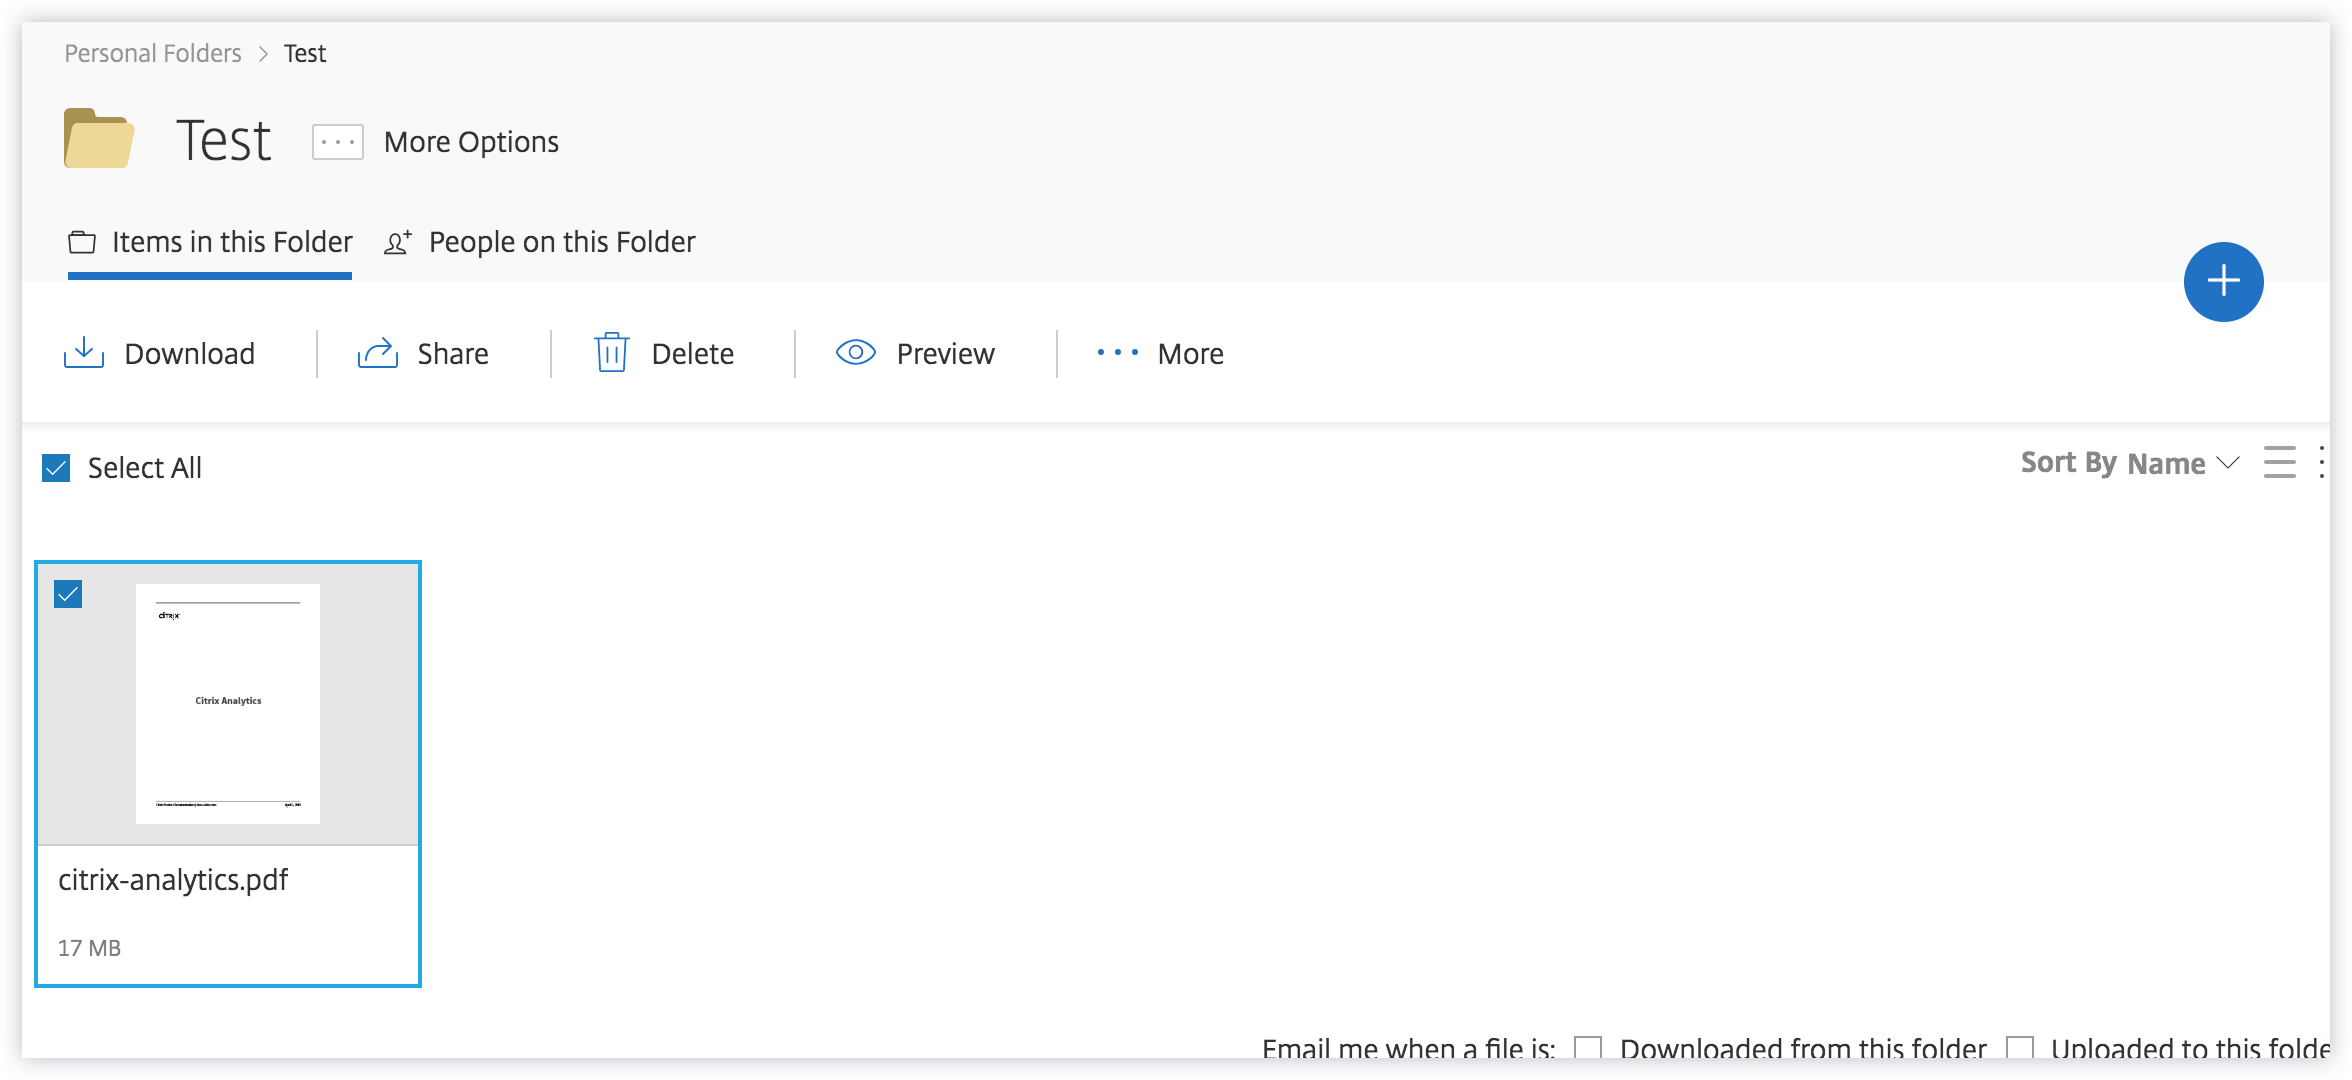Deselect the citrix-analytics.pdf checkbox
The width and height of the screenshot is (2352, 1080).
[x=68, y=594]
